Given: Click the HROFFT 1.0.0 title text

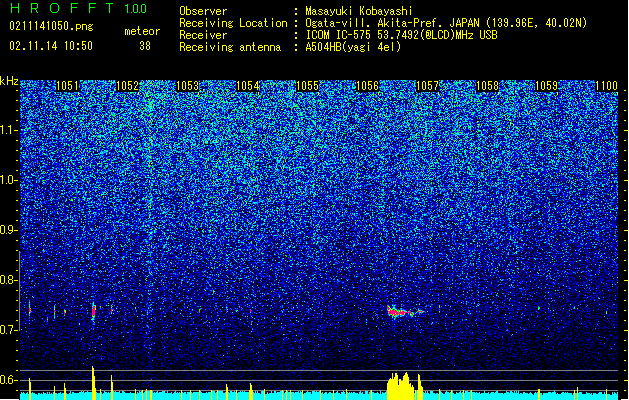Looking at the screenshot, I should [x=78, y=8].
